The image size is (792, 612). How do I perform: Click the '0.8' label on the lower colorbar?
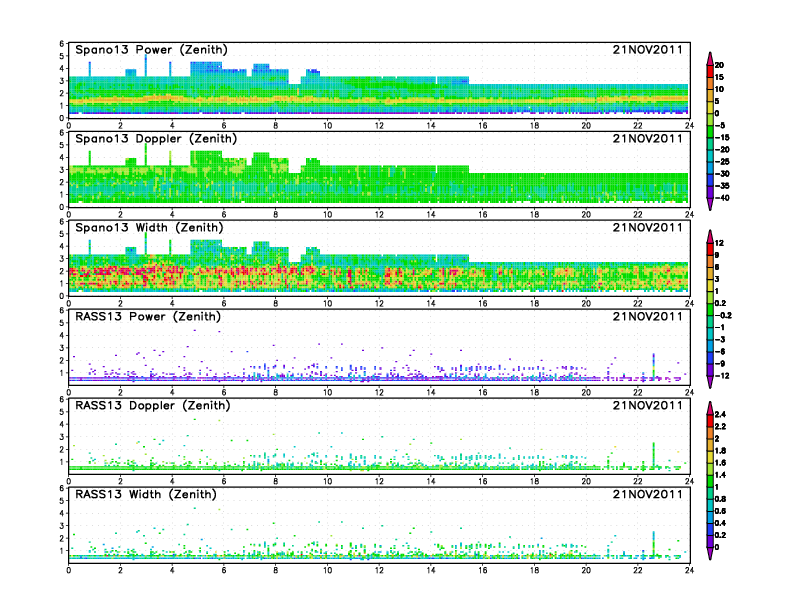coord(720,499)
